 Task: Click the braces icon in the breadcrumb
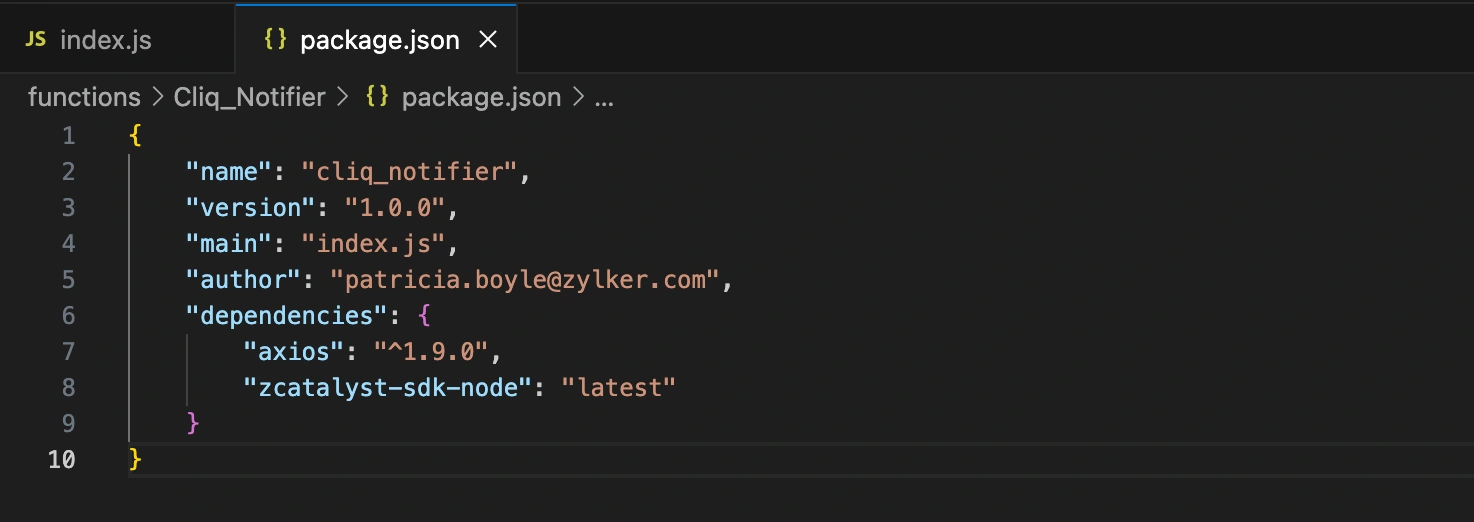(377, 97)
